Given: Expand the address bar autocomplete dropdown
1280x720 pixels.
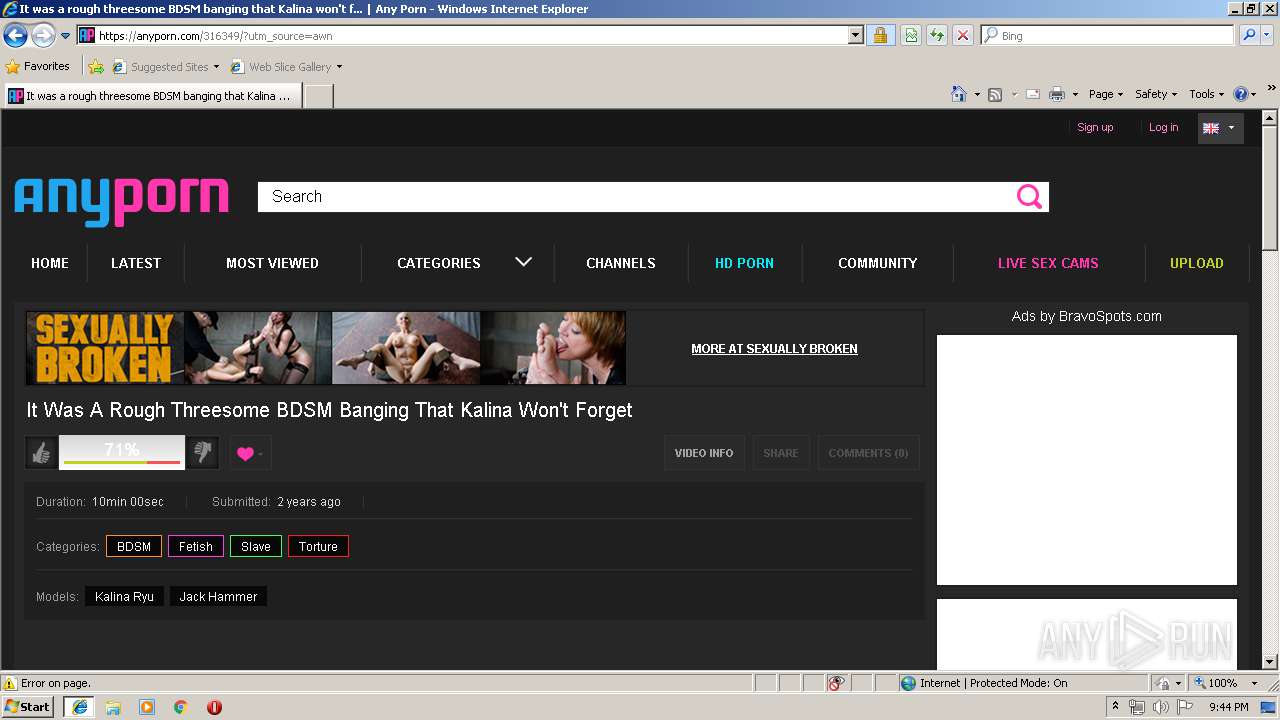Looking at the screenshot, I should (855, 35).
